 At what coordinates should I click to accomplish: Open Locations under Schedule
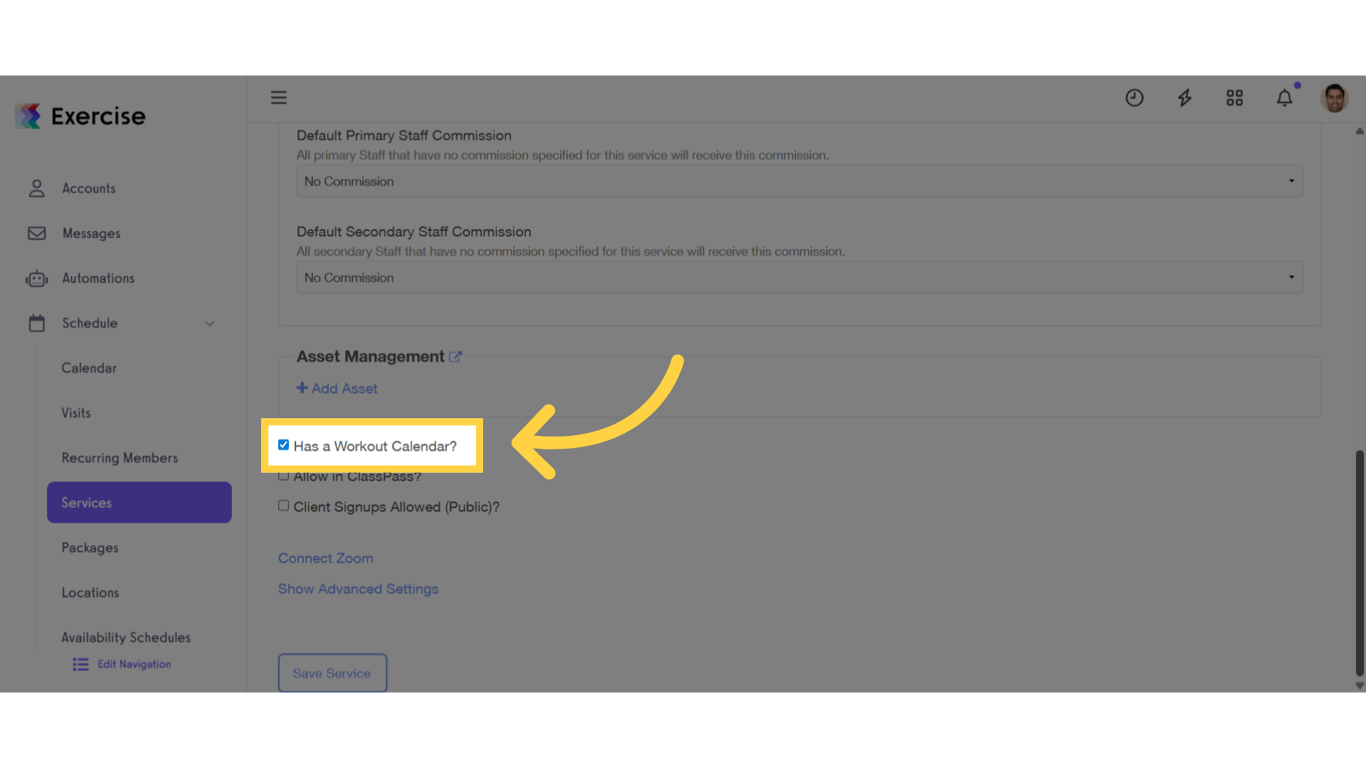pyautogui.click(x=90, y=593)
